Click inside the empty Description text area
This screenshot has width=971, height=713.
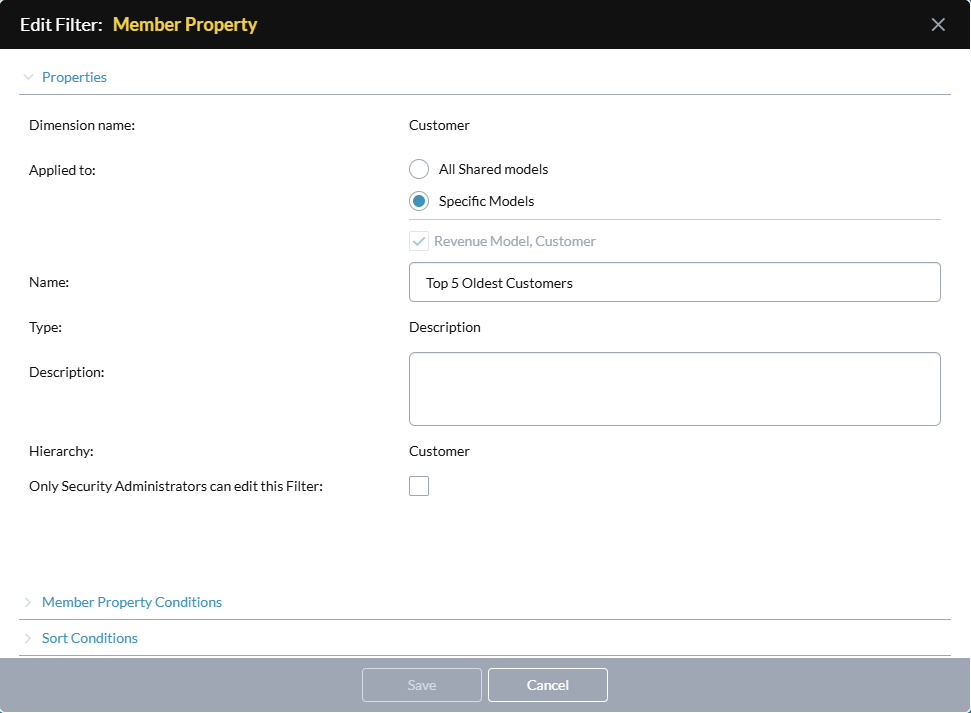[675, 389]
